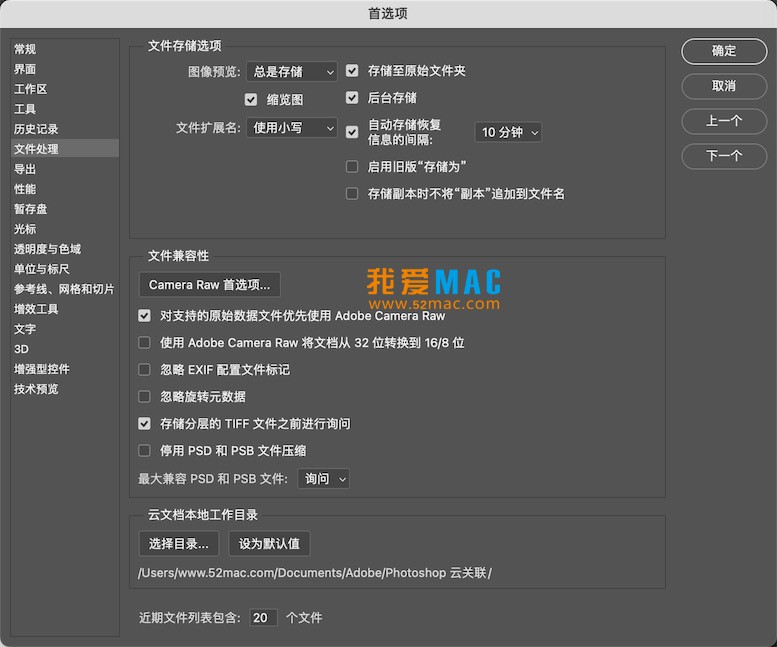Open the 文件扩展名 dropdown
The height and width of the screenshot is (647, 777).
(292, 128)
